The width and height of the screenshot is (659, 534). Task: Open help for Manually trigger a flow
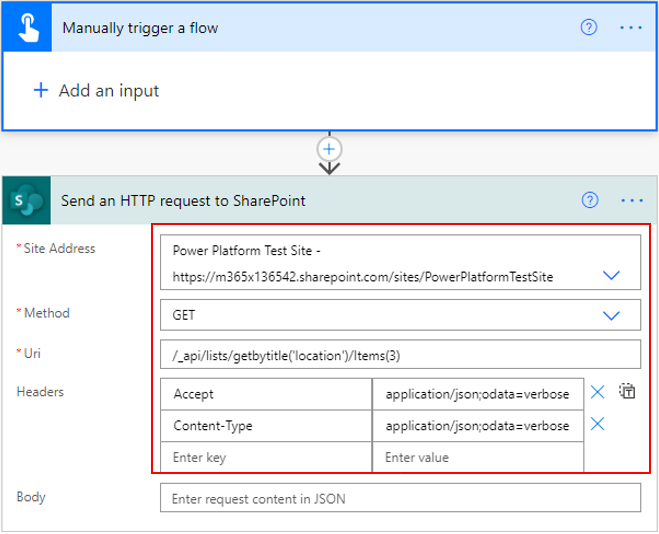588,28
